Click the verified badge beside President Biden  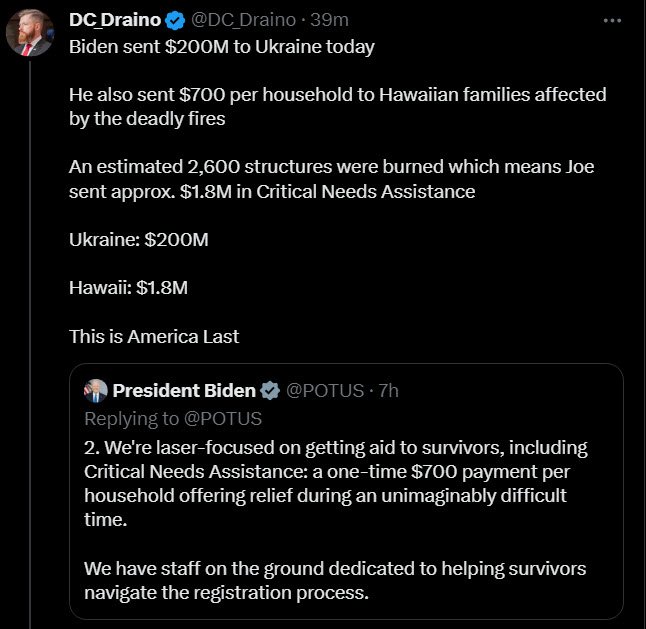[x=270, y=390]
